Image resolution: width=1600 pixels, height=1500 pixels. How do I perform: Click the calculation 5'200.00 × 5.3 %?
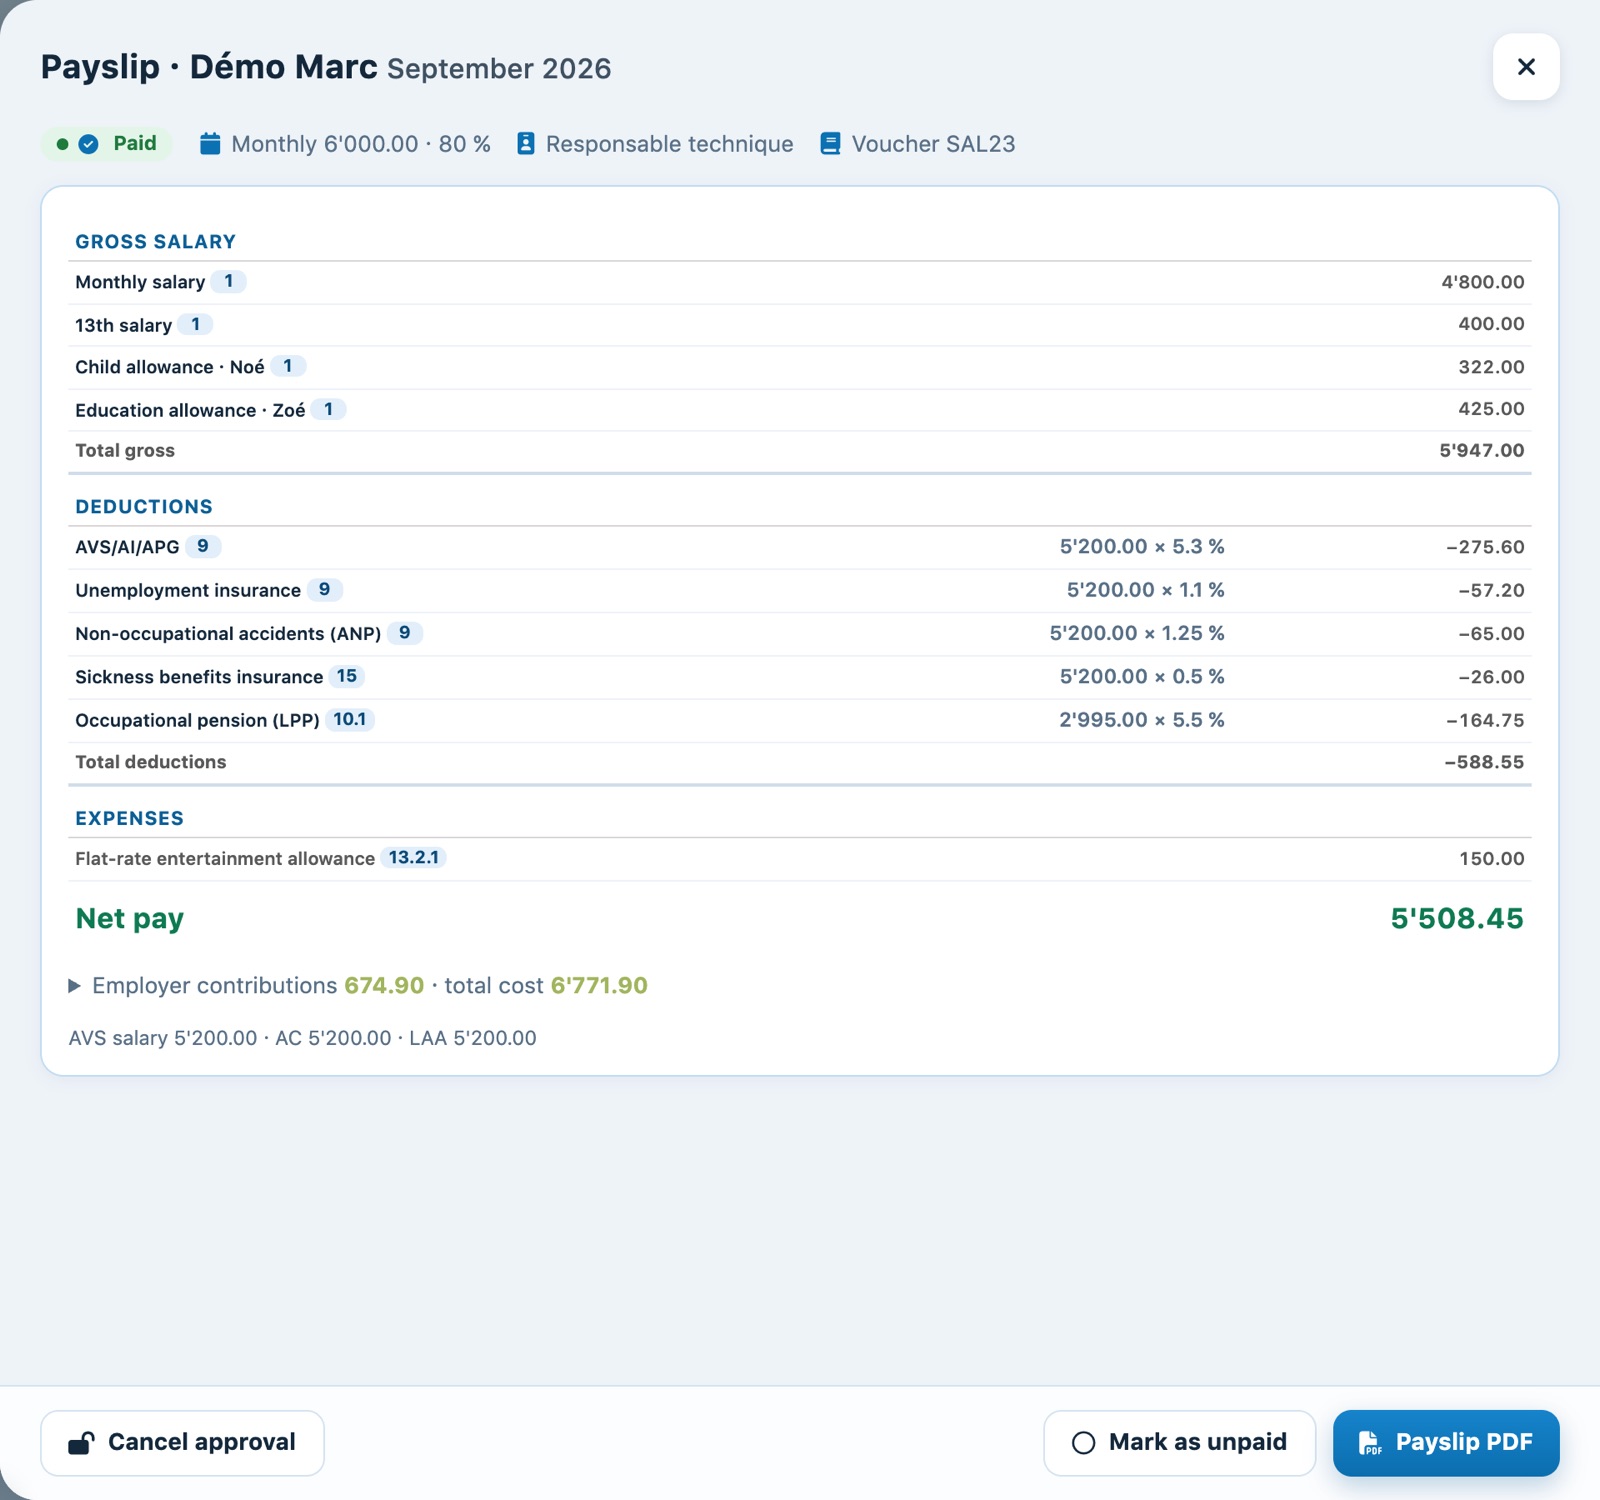click(1142, 547)
